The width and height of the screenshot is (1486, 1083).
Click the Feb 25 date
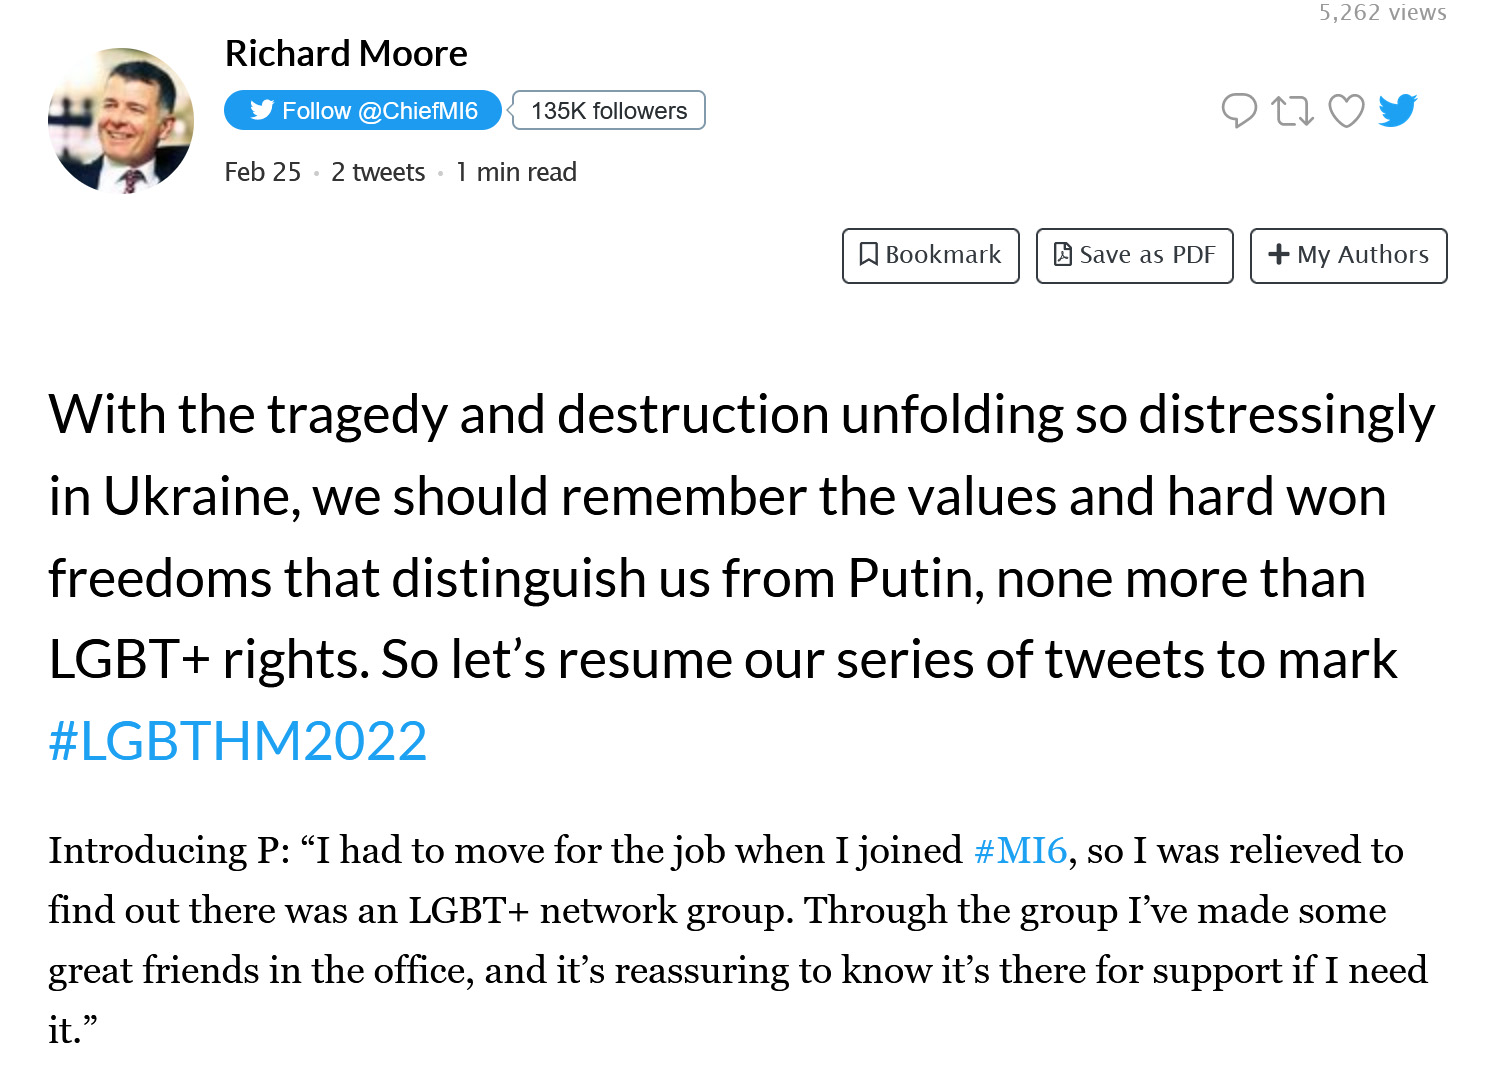coord(263,172)
